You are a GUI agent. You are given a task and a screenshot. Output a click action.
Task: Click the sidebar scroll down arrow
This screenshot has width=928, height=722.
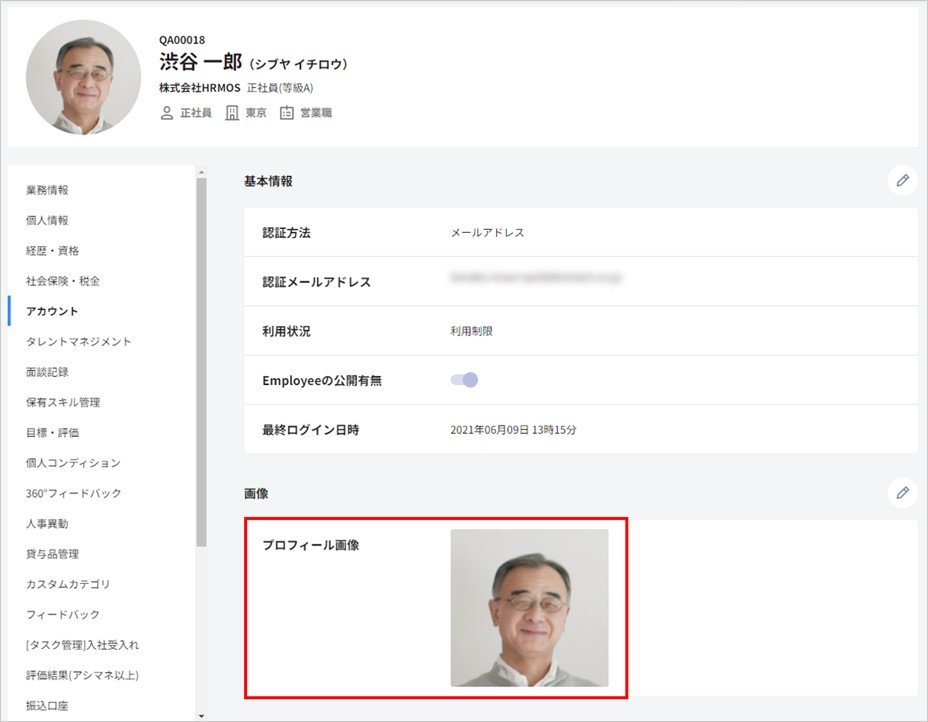click(201, 714)
